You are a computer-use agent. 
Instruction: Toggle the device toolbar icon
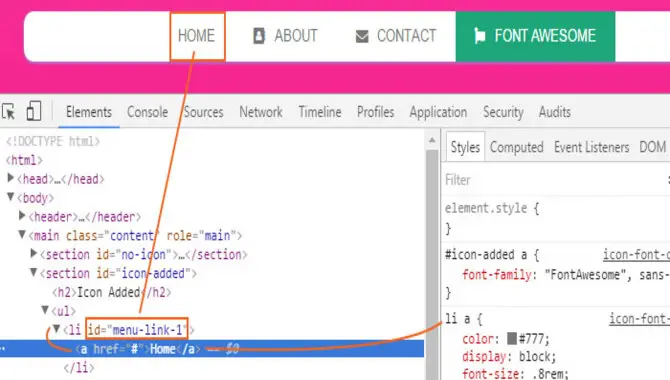coord(33,112)
